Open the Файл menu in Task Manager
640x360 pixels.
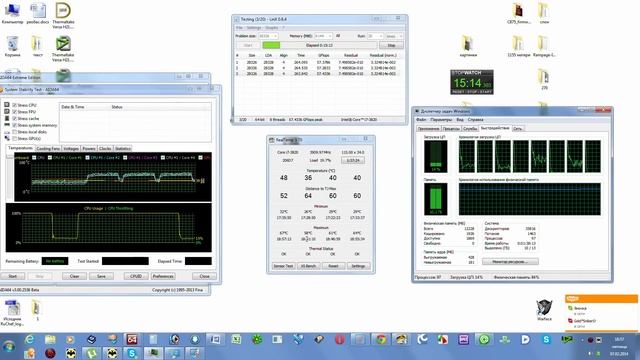pyautogui.click(x=421, y=120)
